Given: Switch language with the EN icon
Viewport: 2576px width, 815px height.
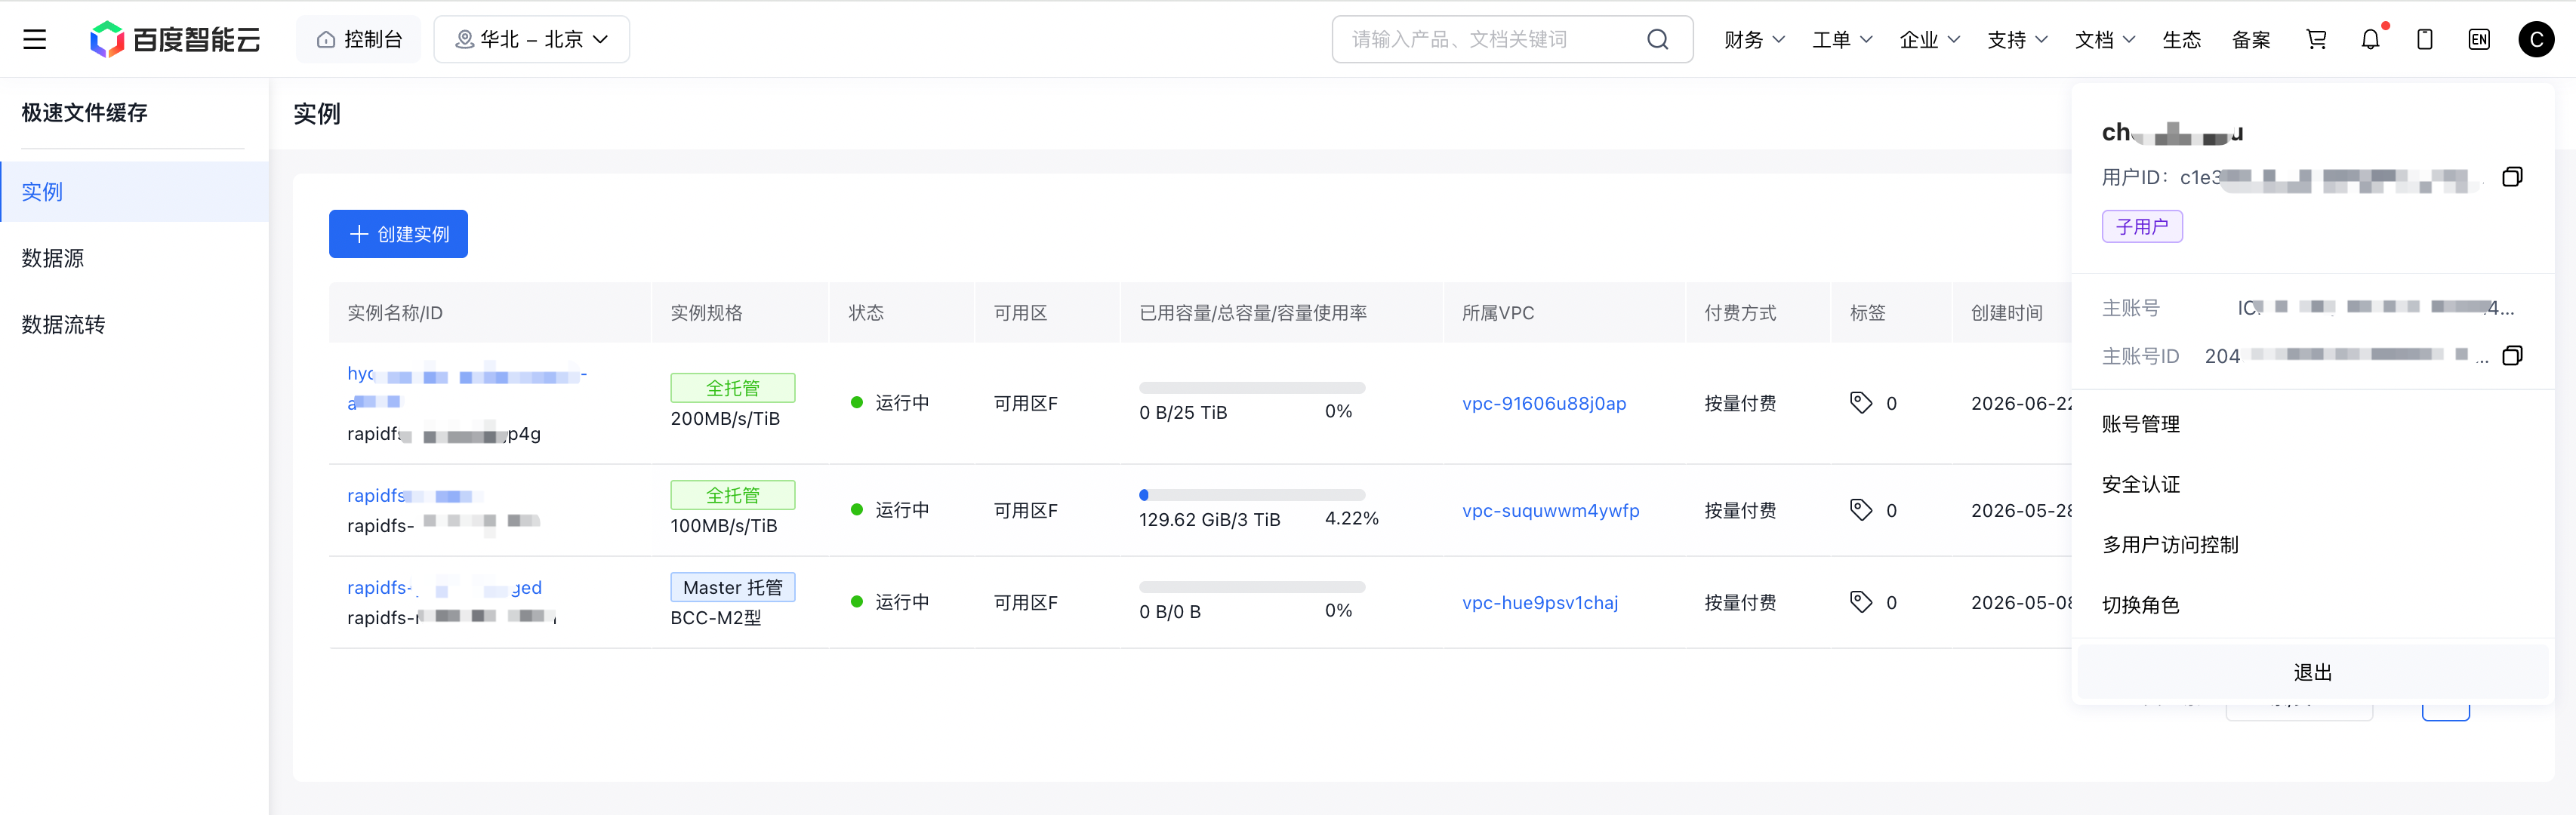Looking at the screenshot, I should [x=2478, y=39].
